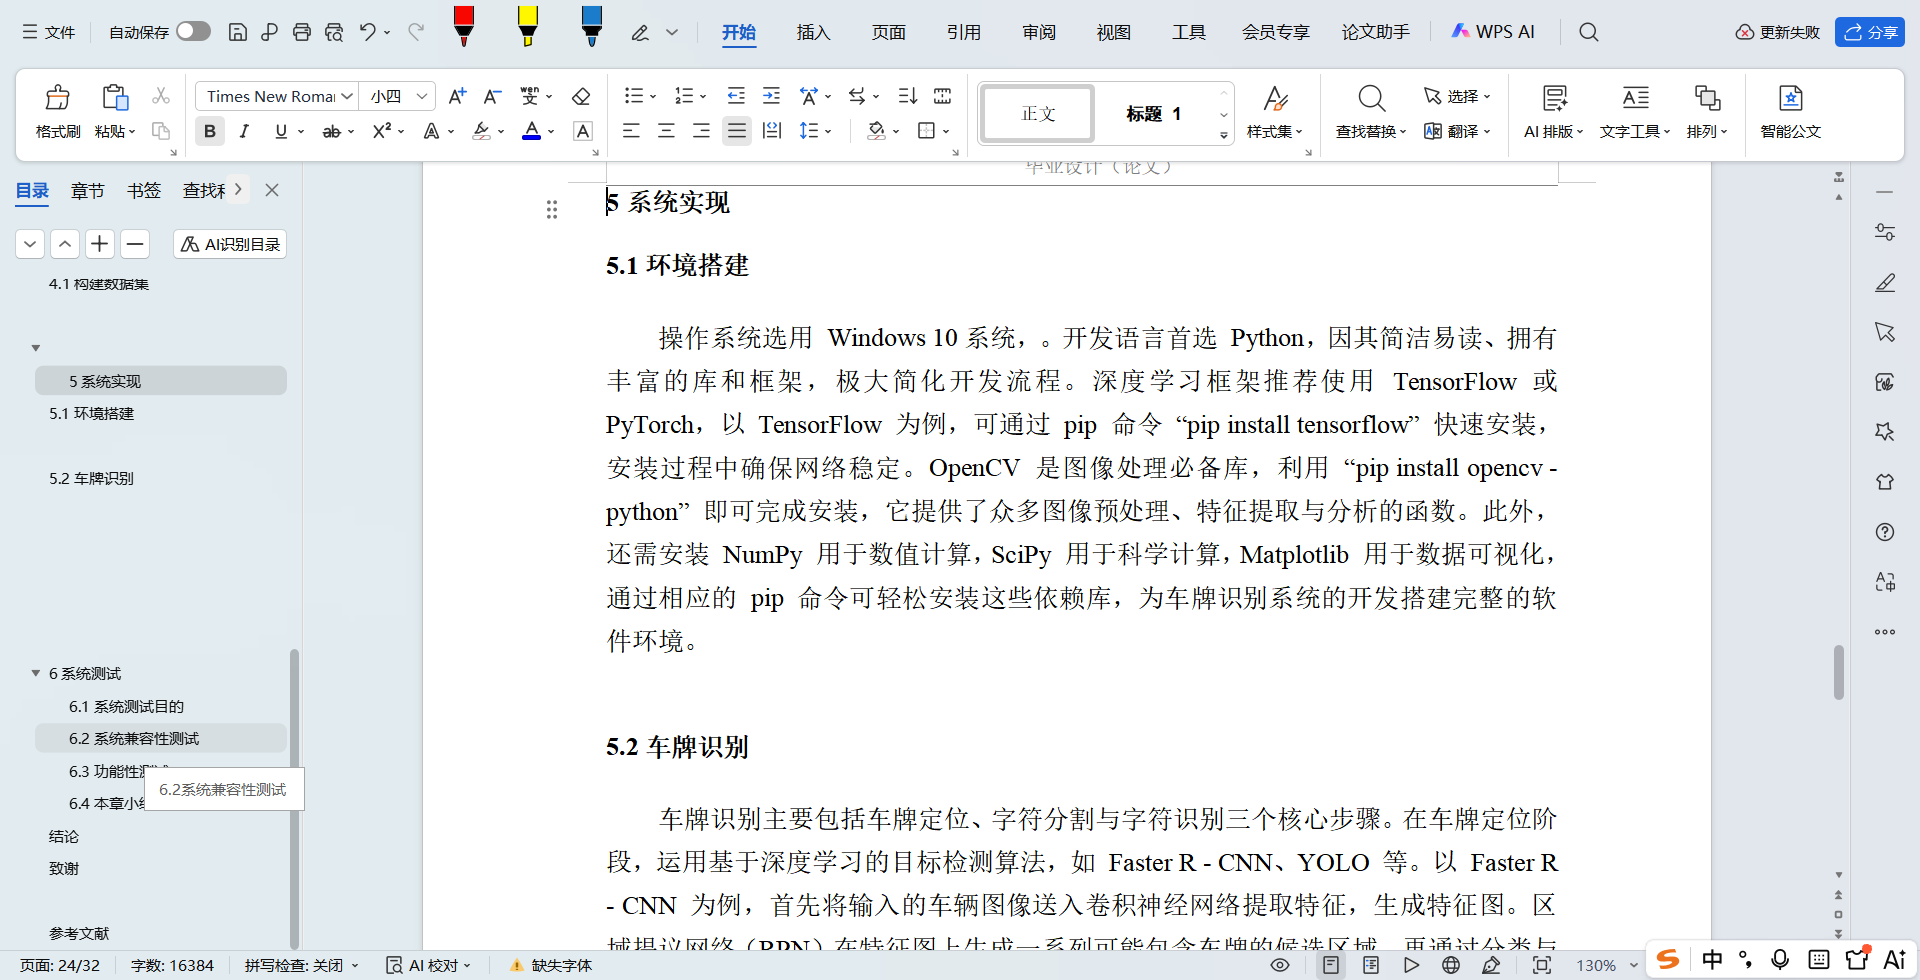Image resolution: width=1920 pixels, height=980 pixels.
Task: Open the 样式集 styles set
Action: [1275, 111]
